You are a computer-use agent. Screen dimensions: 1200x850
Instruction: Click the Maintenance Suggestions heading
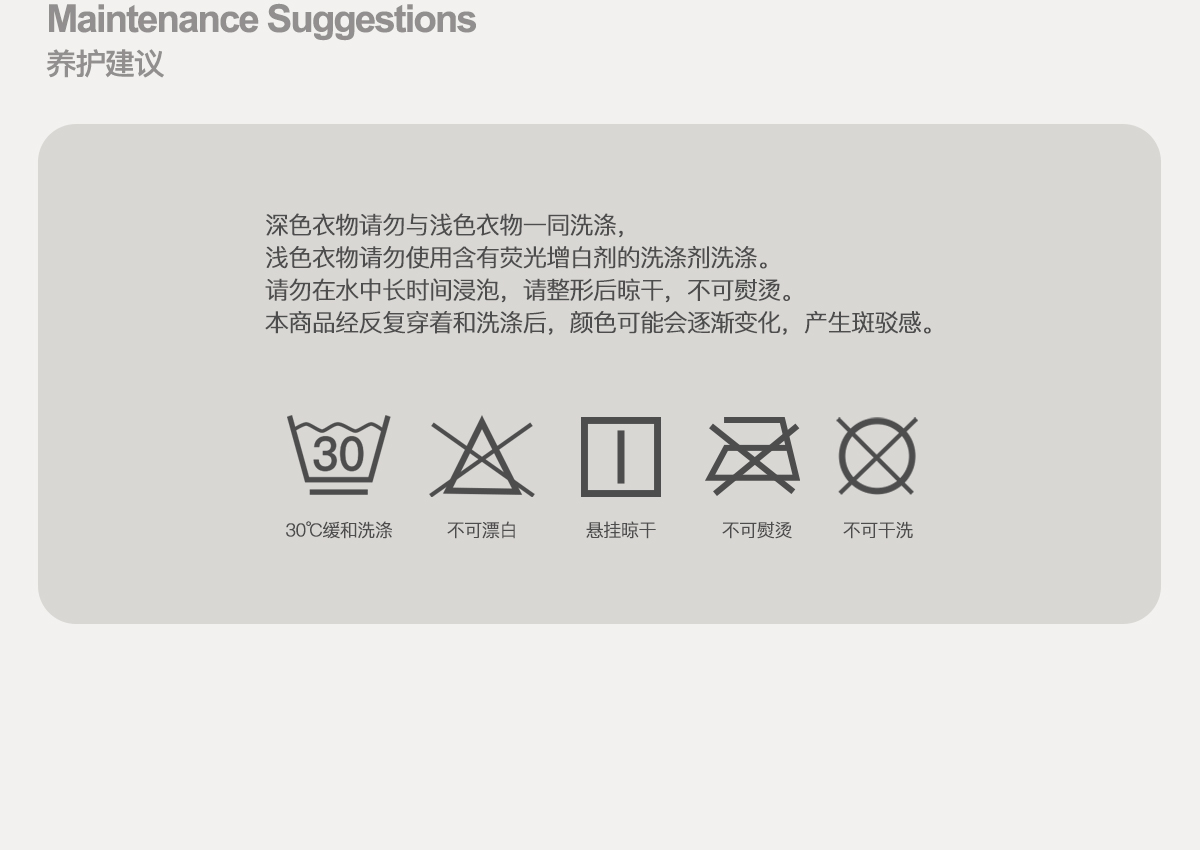click(261, 19)
